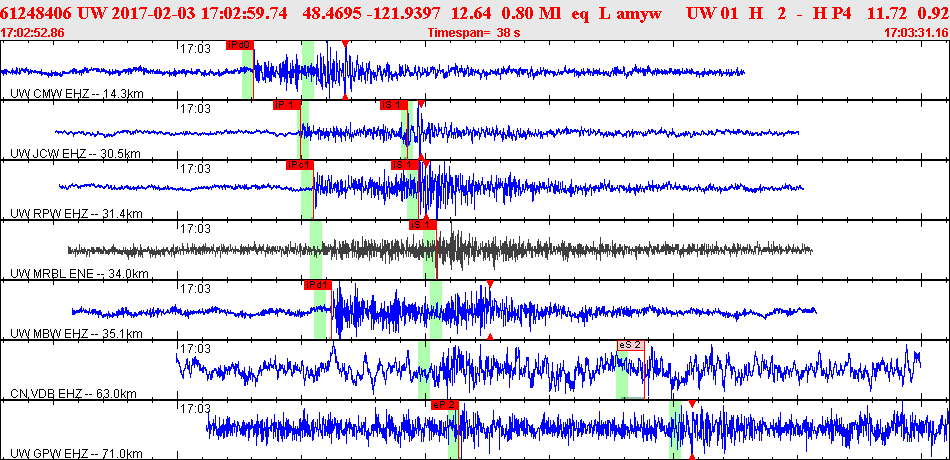Screen dimensions: 950x460
Task: Select the iPd1 pick flag on MBW trace
Action: [x=317, y=285]
